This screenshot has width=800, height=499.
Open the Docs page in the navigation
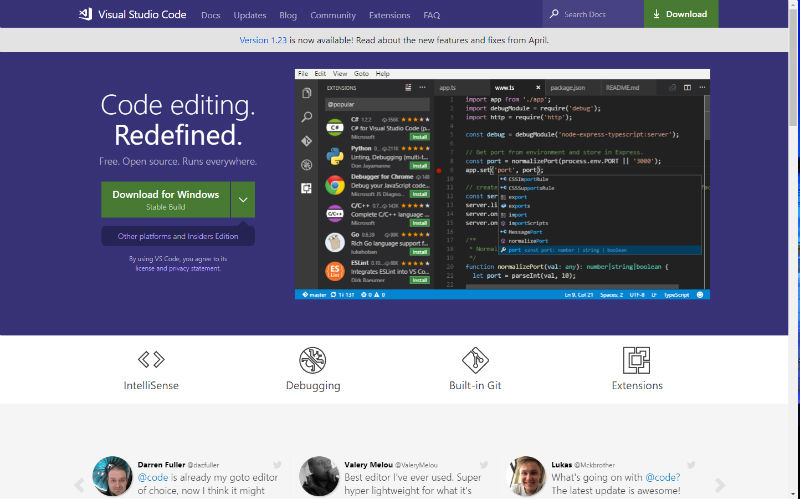click(x=211, y=15)
